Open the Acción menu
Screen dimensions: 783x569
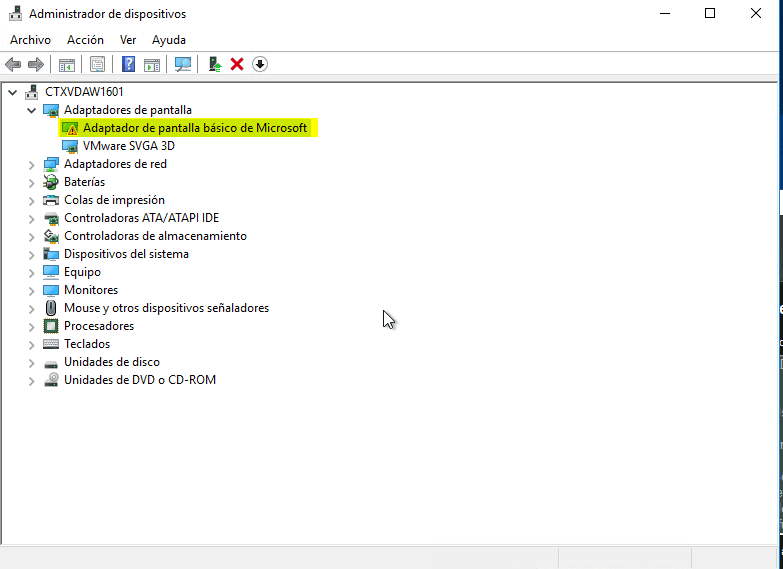click(x=85, y=40)
